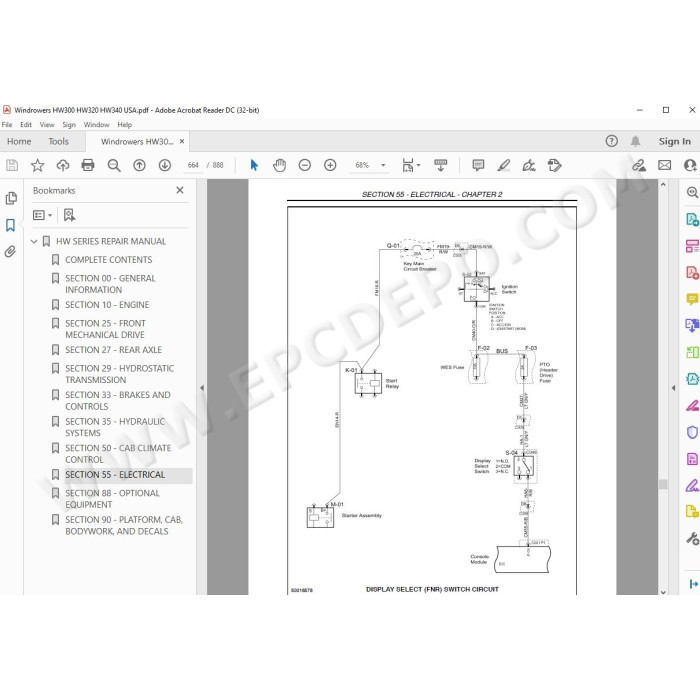Open SECTION 29 - HYDROSTATIC TRANSMISSION
Viewport: 700px width, 700px height.
tap(120, 374)
